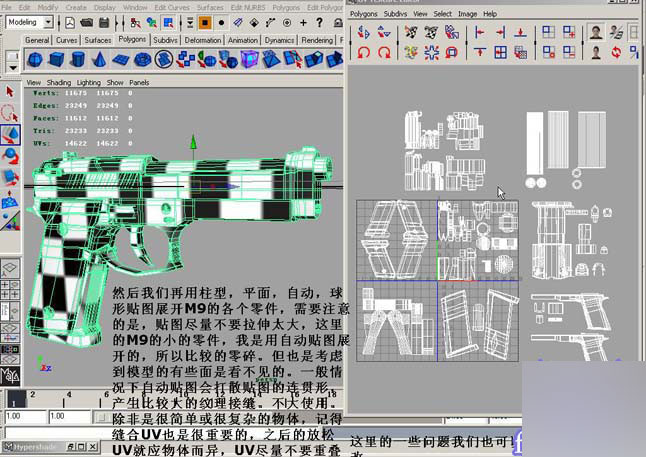Viewport: 646px width, 457px height.
Task: Click the blue four-arrow layout UVs icon
Action: [431, 52]
